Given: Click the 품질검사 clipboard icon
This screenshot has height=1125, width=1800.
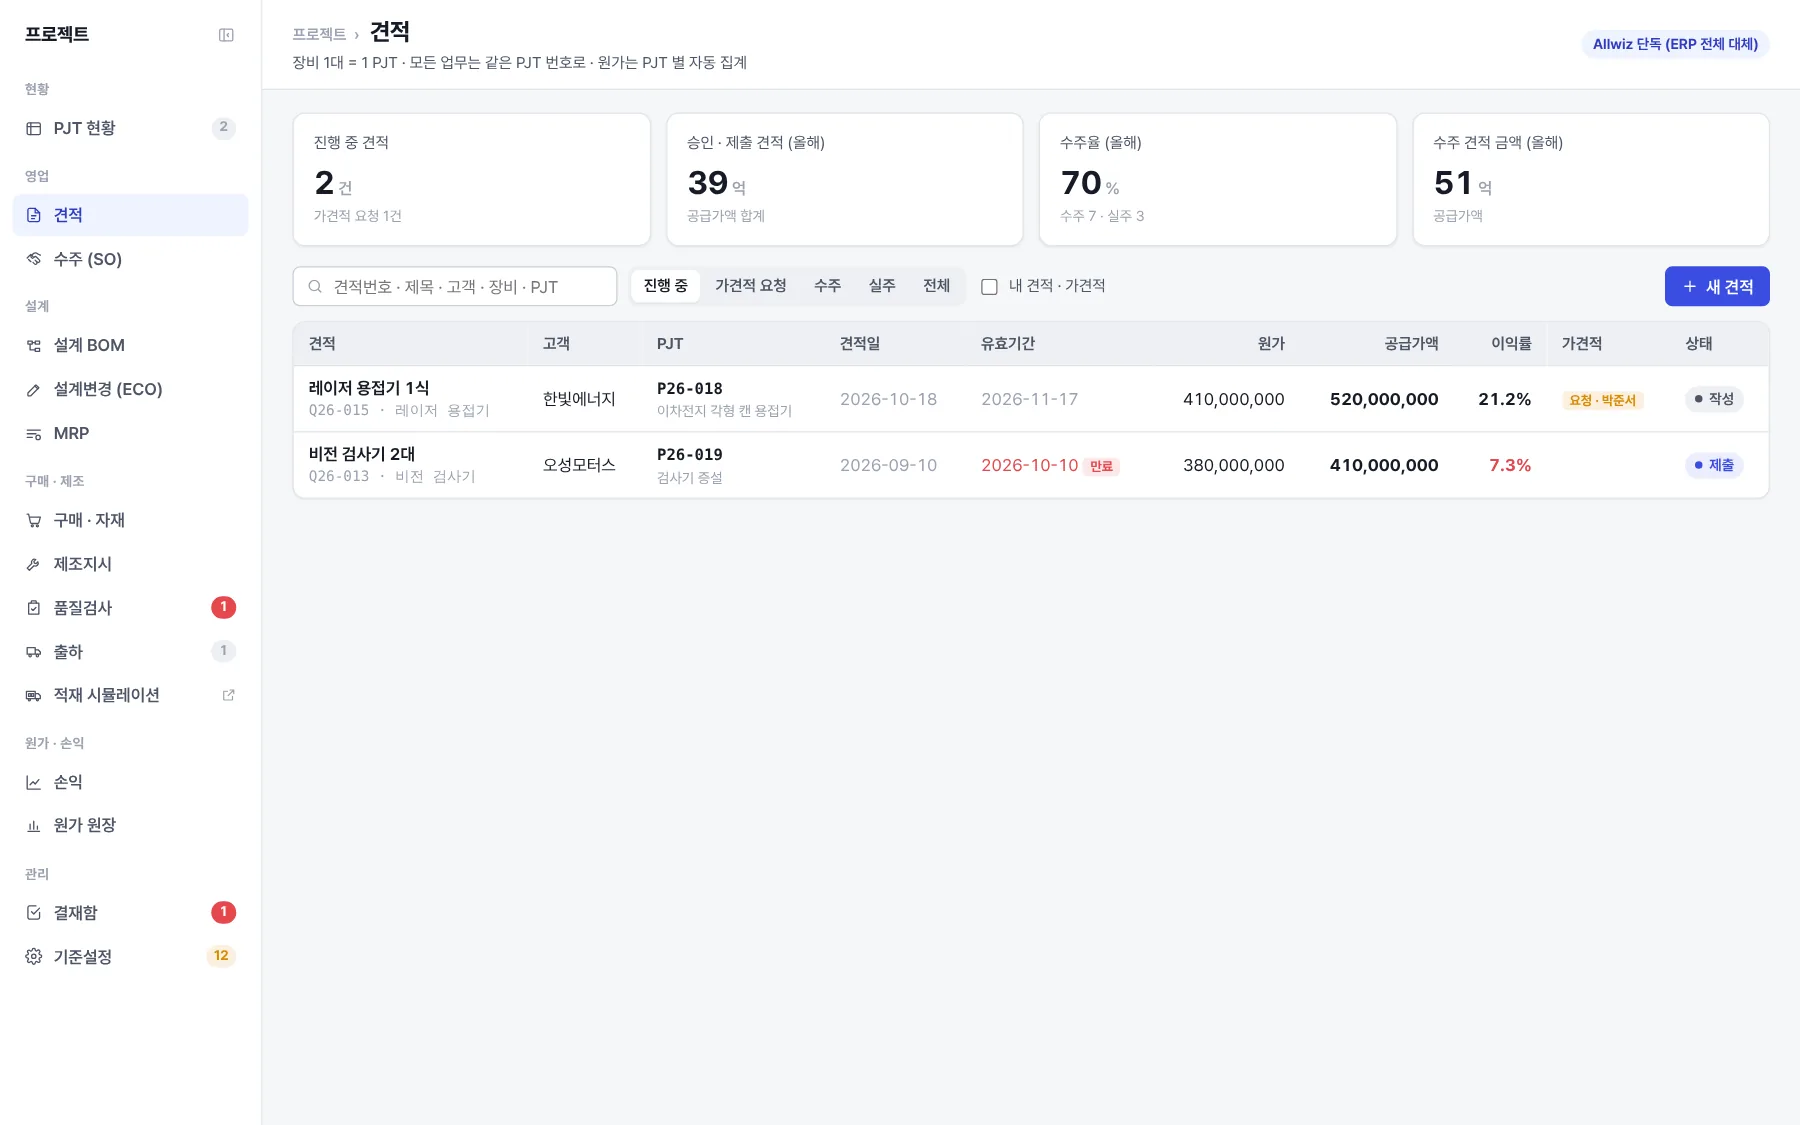Looking at the screenshot, I should [x=33, y=608].
